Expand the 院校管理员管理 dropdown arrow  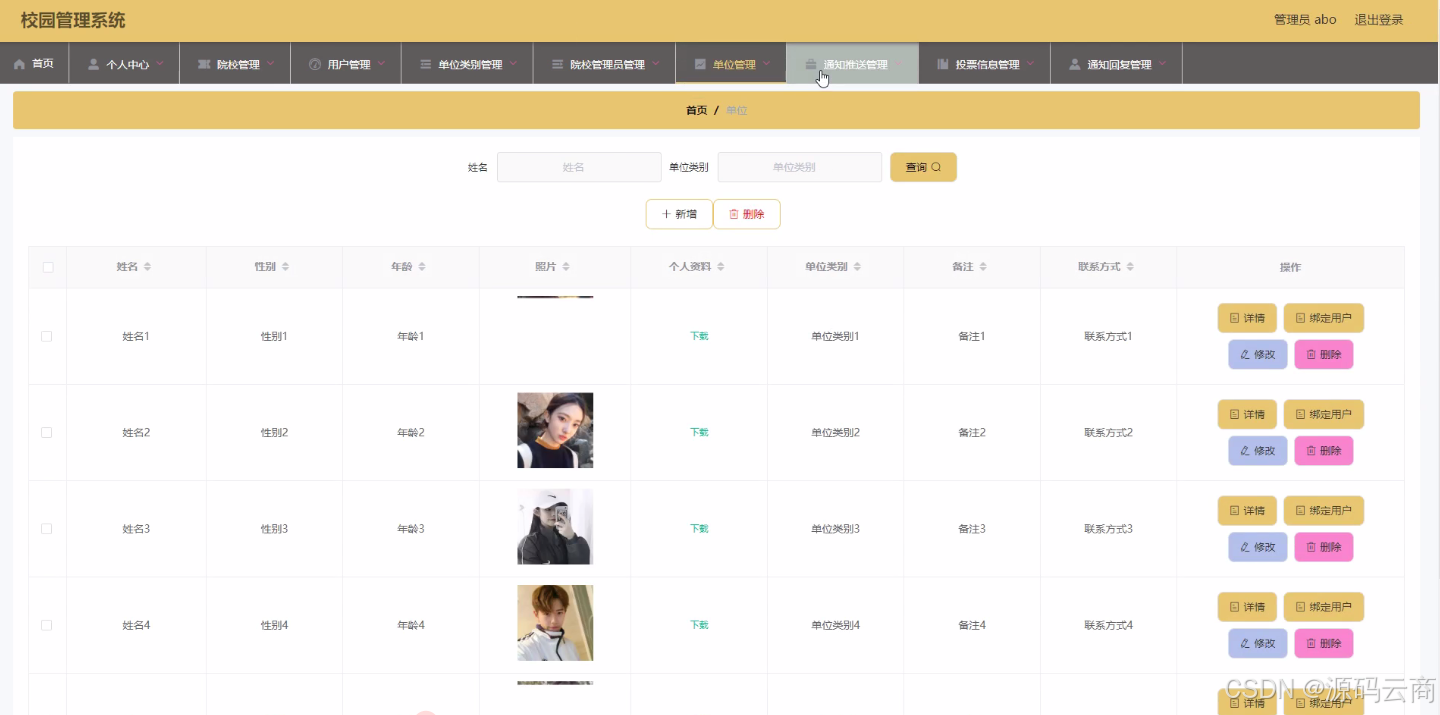[656, 63]
